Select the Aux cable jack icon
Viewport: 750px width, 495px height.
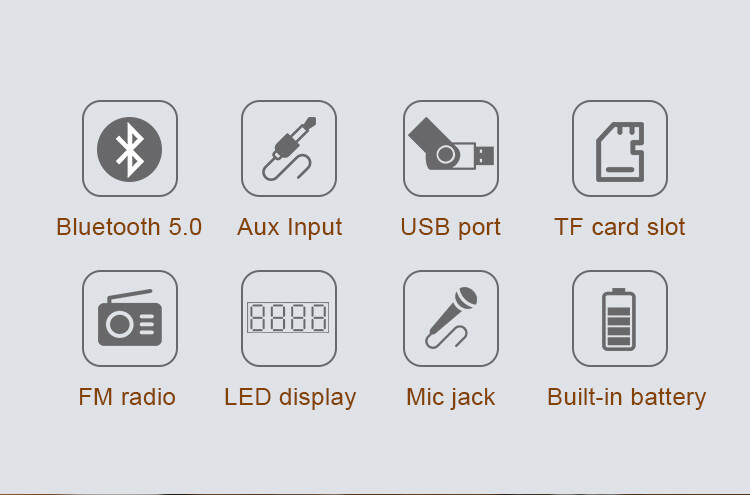pos(289,149)
